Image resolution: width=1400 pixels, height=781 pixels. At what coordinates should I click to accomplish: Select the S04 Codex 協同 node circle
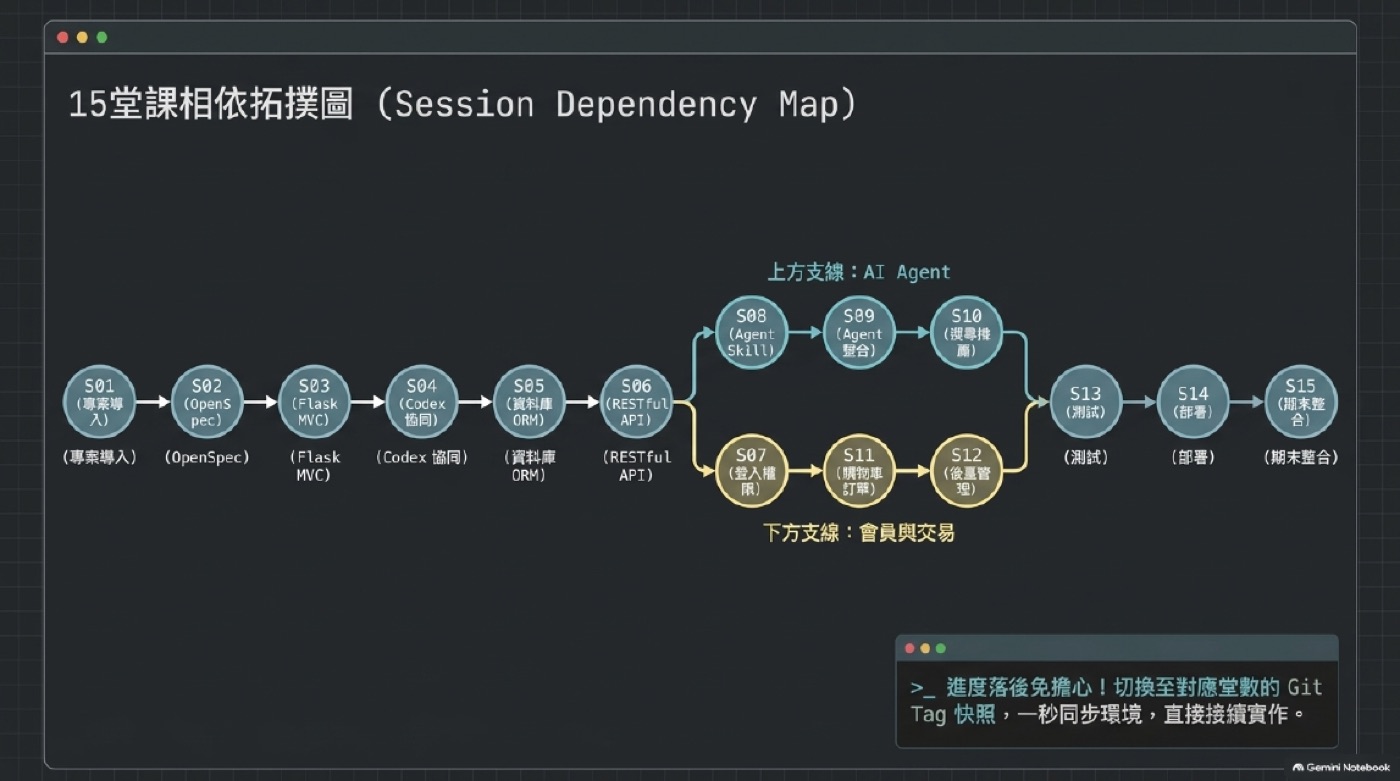point(422,402)
